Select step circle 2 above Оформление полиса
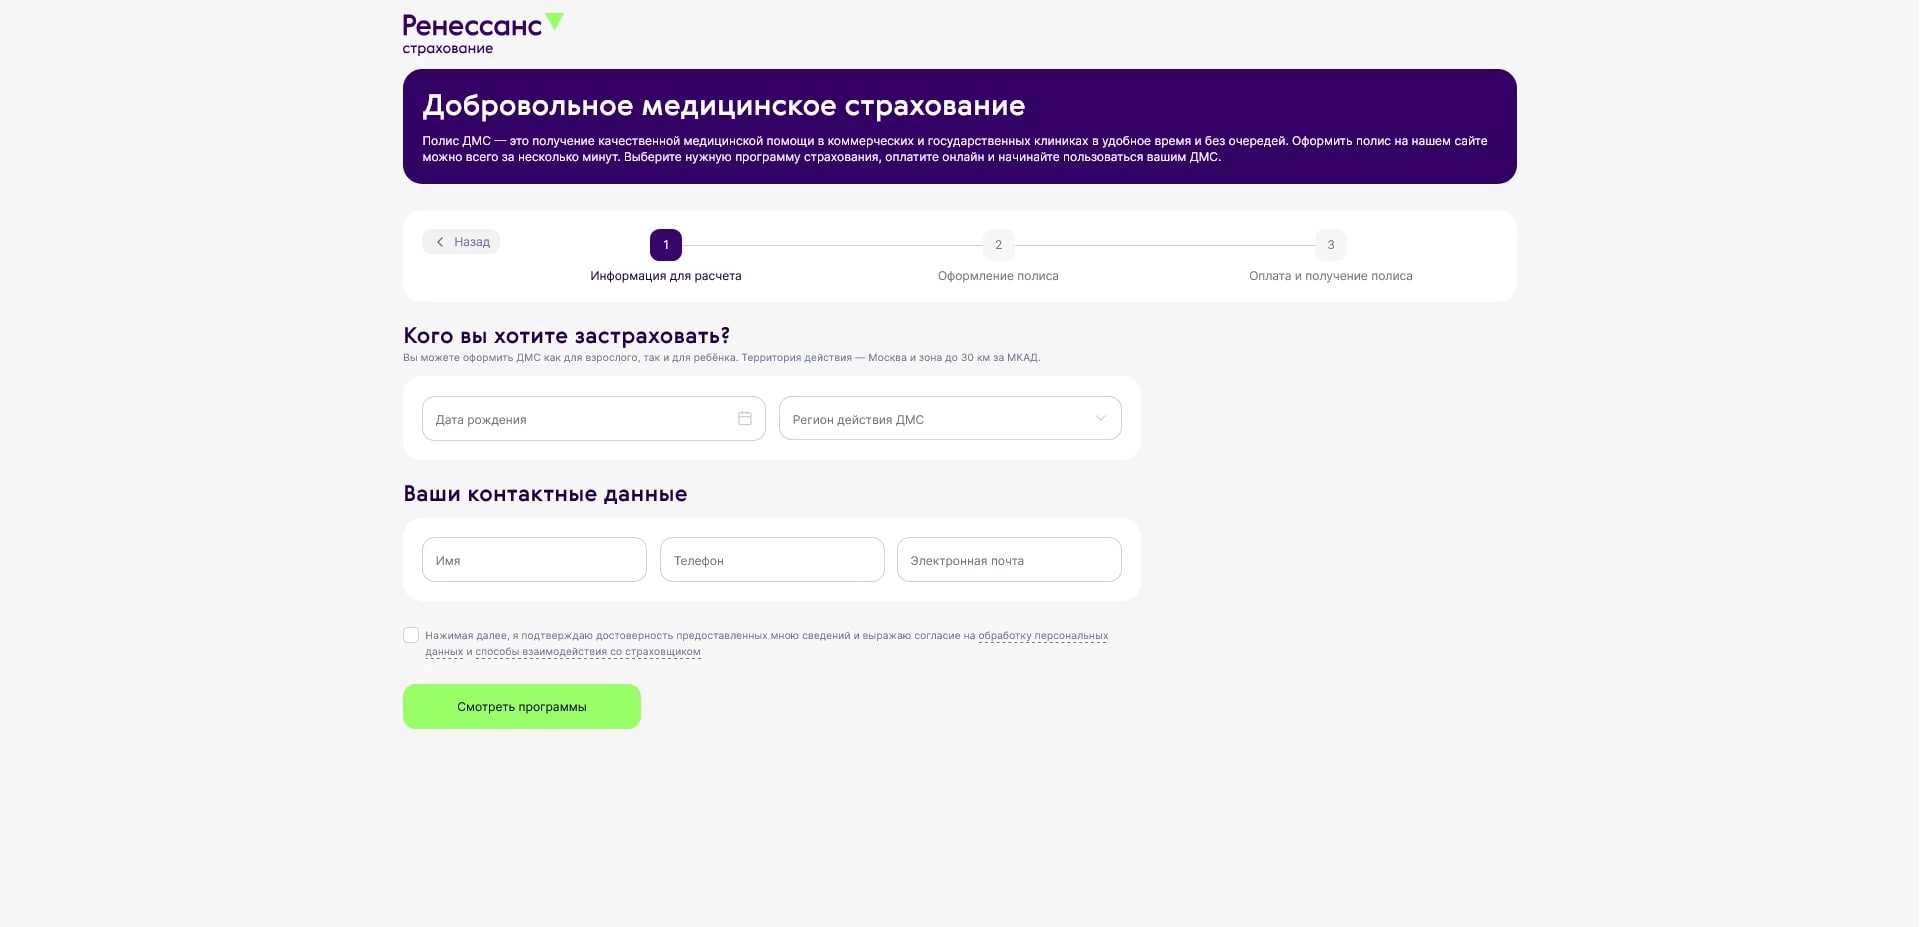The width and height of the screenshot is (1920, 927). tap(998, 244)
